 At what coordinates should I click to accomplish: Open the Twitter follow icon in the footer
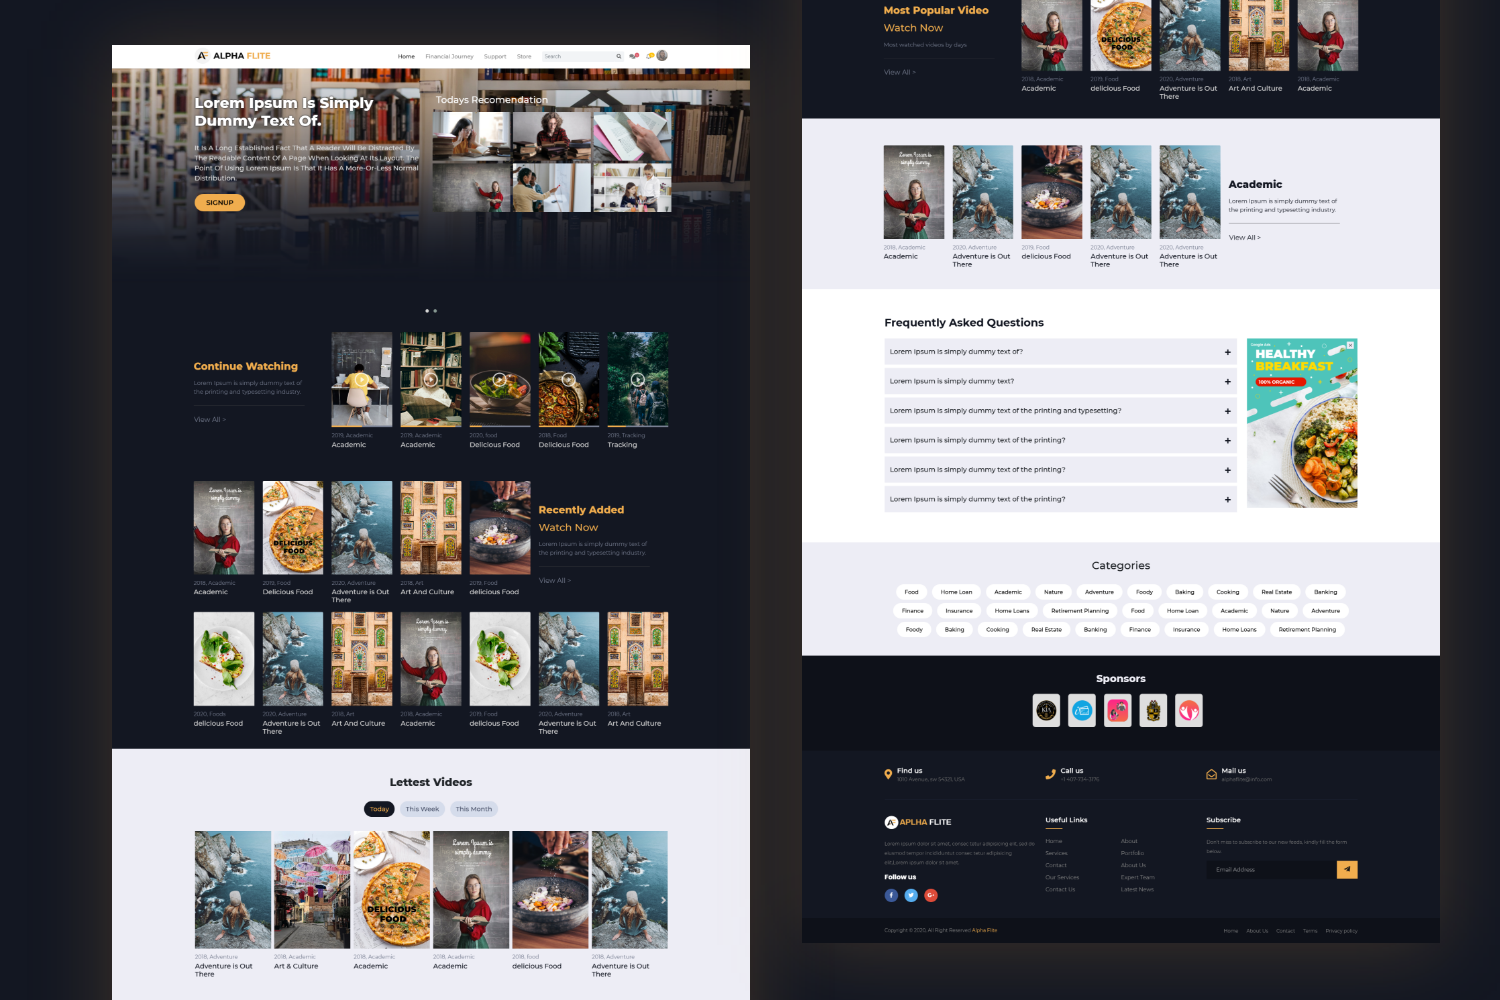[x=911, y=895]
